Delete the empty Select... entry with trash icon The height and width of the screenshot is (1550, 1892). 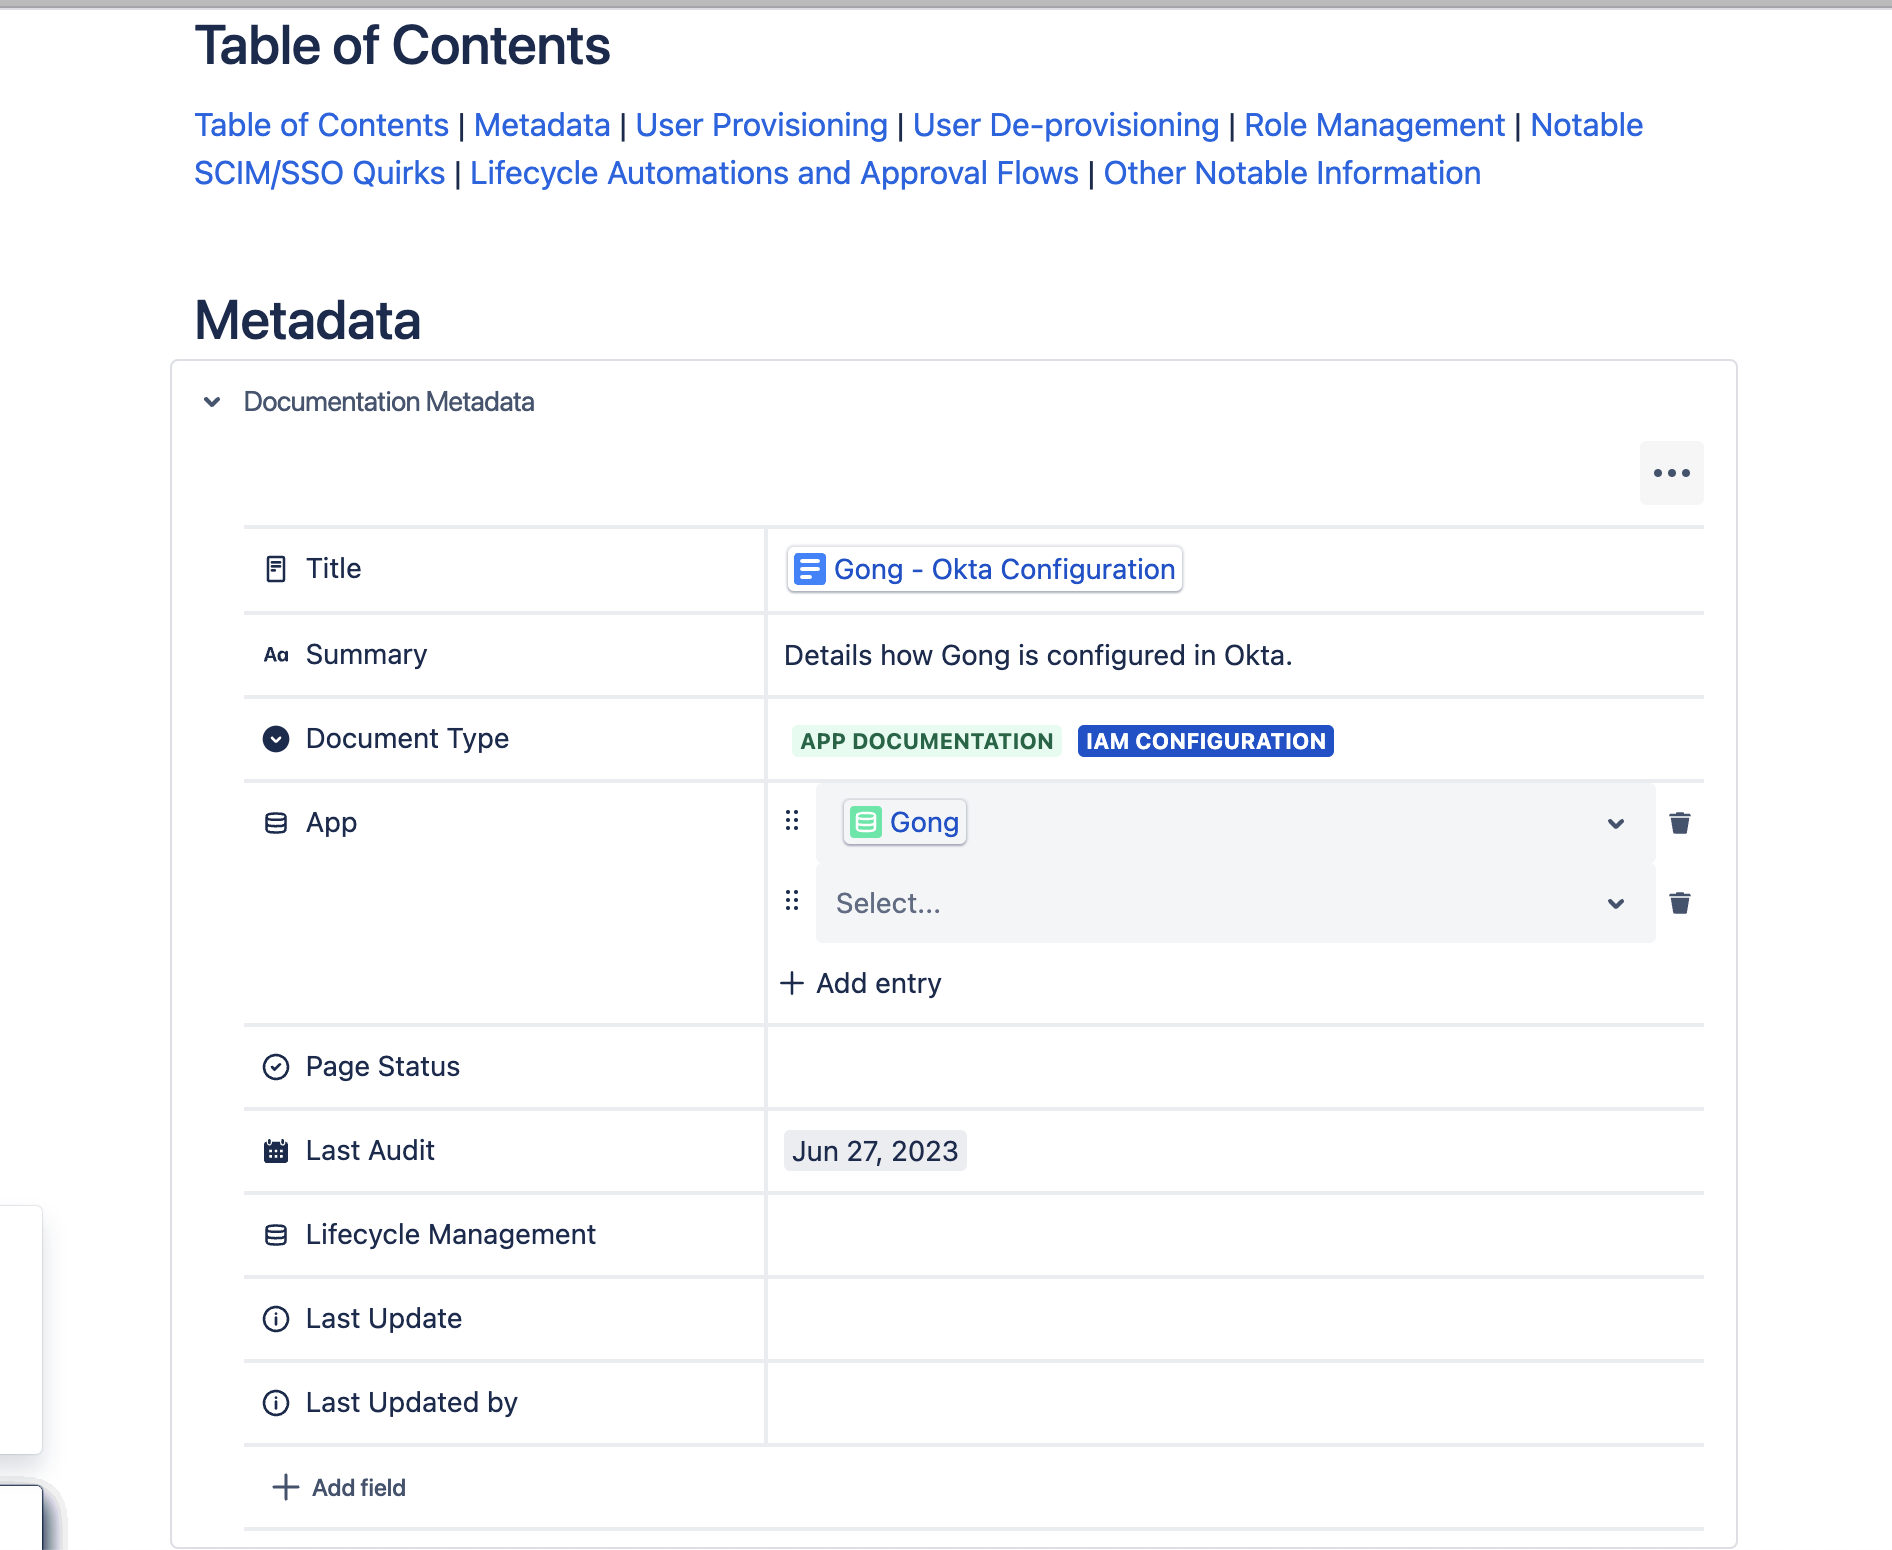[x=1680, y=903]
